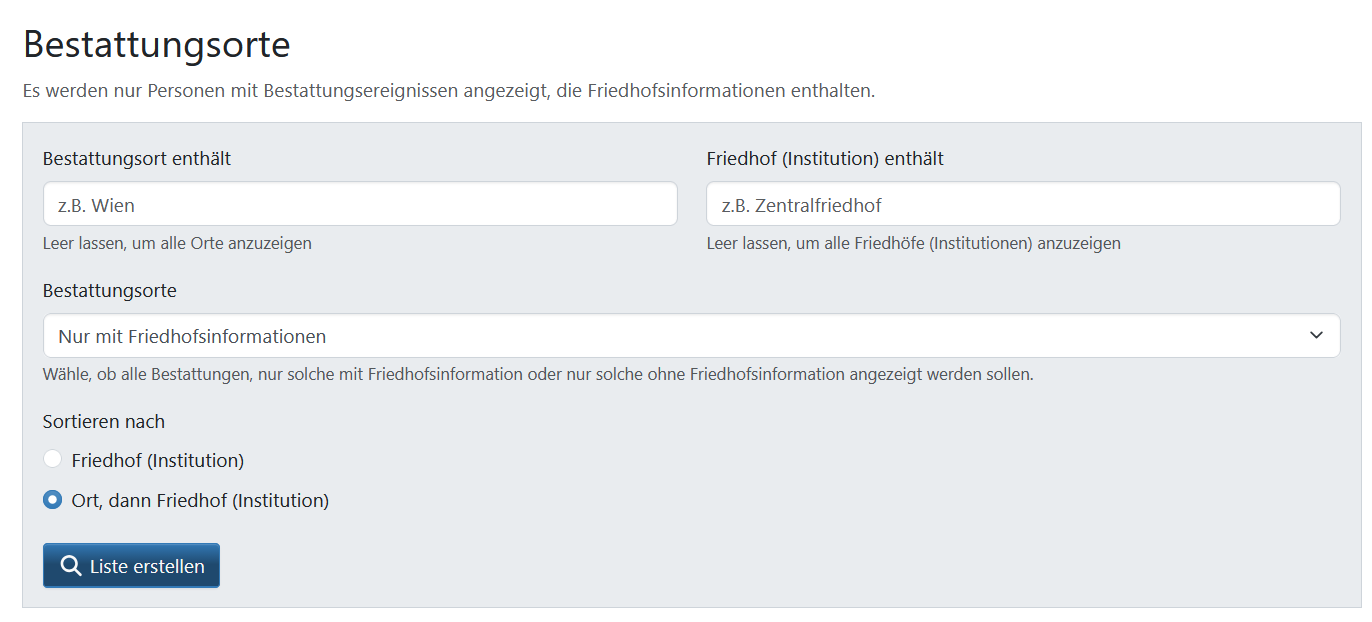Click the Liste erstellen button
The width and height of the screenshot is (1372, 622).
(131, 565)
